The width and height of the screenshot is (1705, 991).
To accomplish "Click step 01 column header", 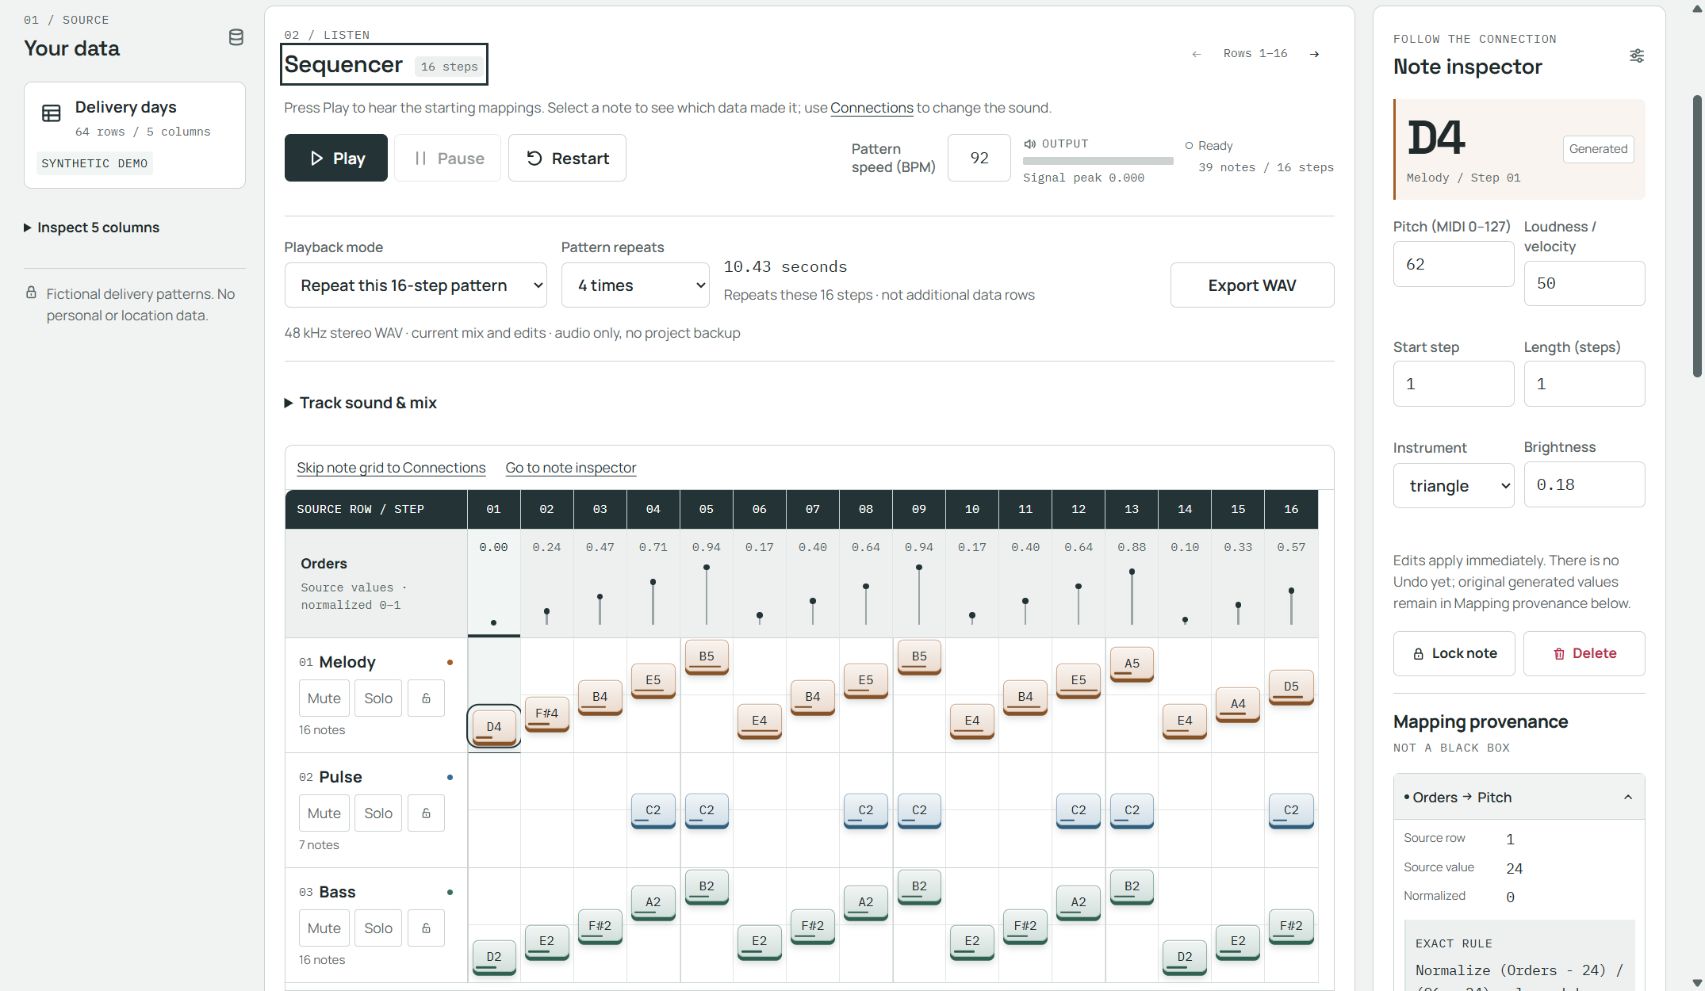I will point(494,509).
